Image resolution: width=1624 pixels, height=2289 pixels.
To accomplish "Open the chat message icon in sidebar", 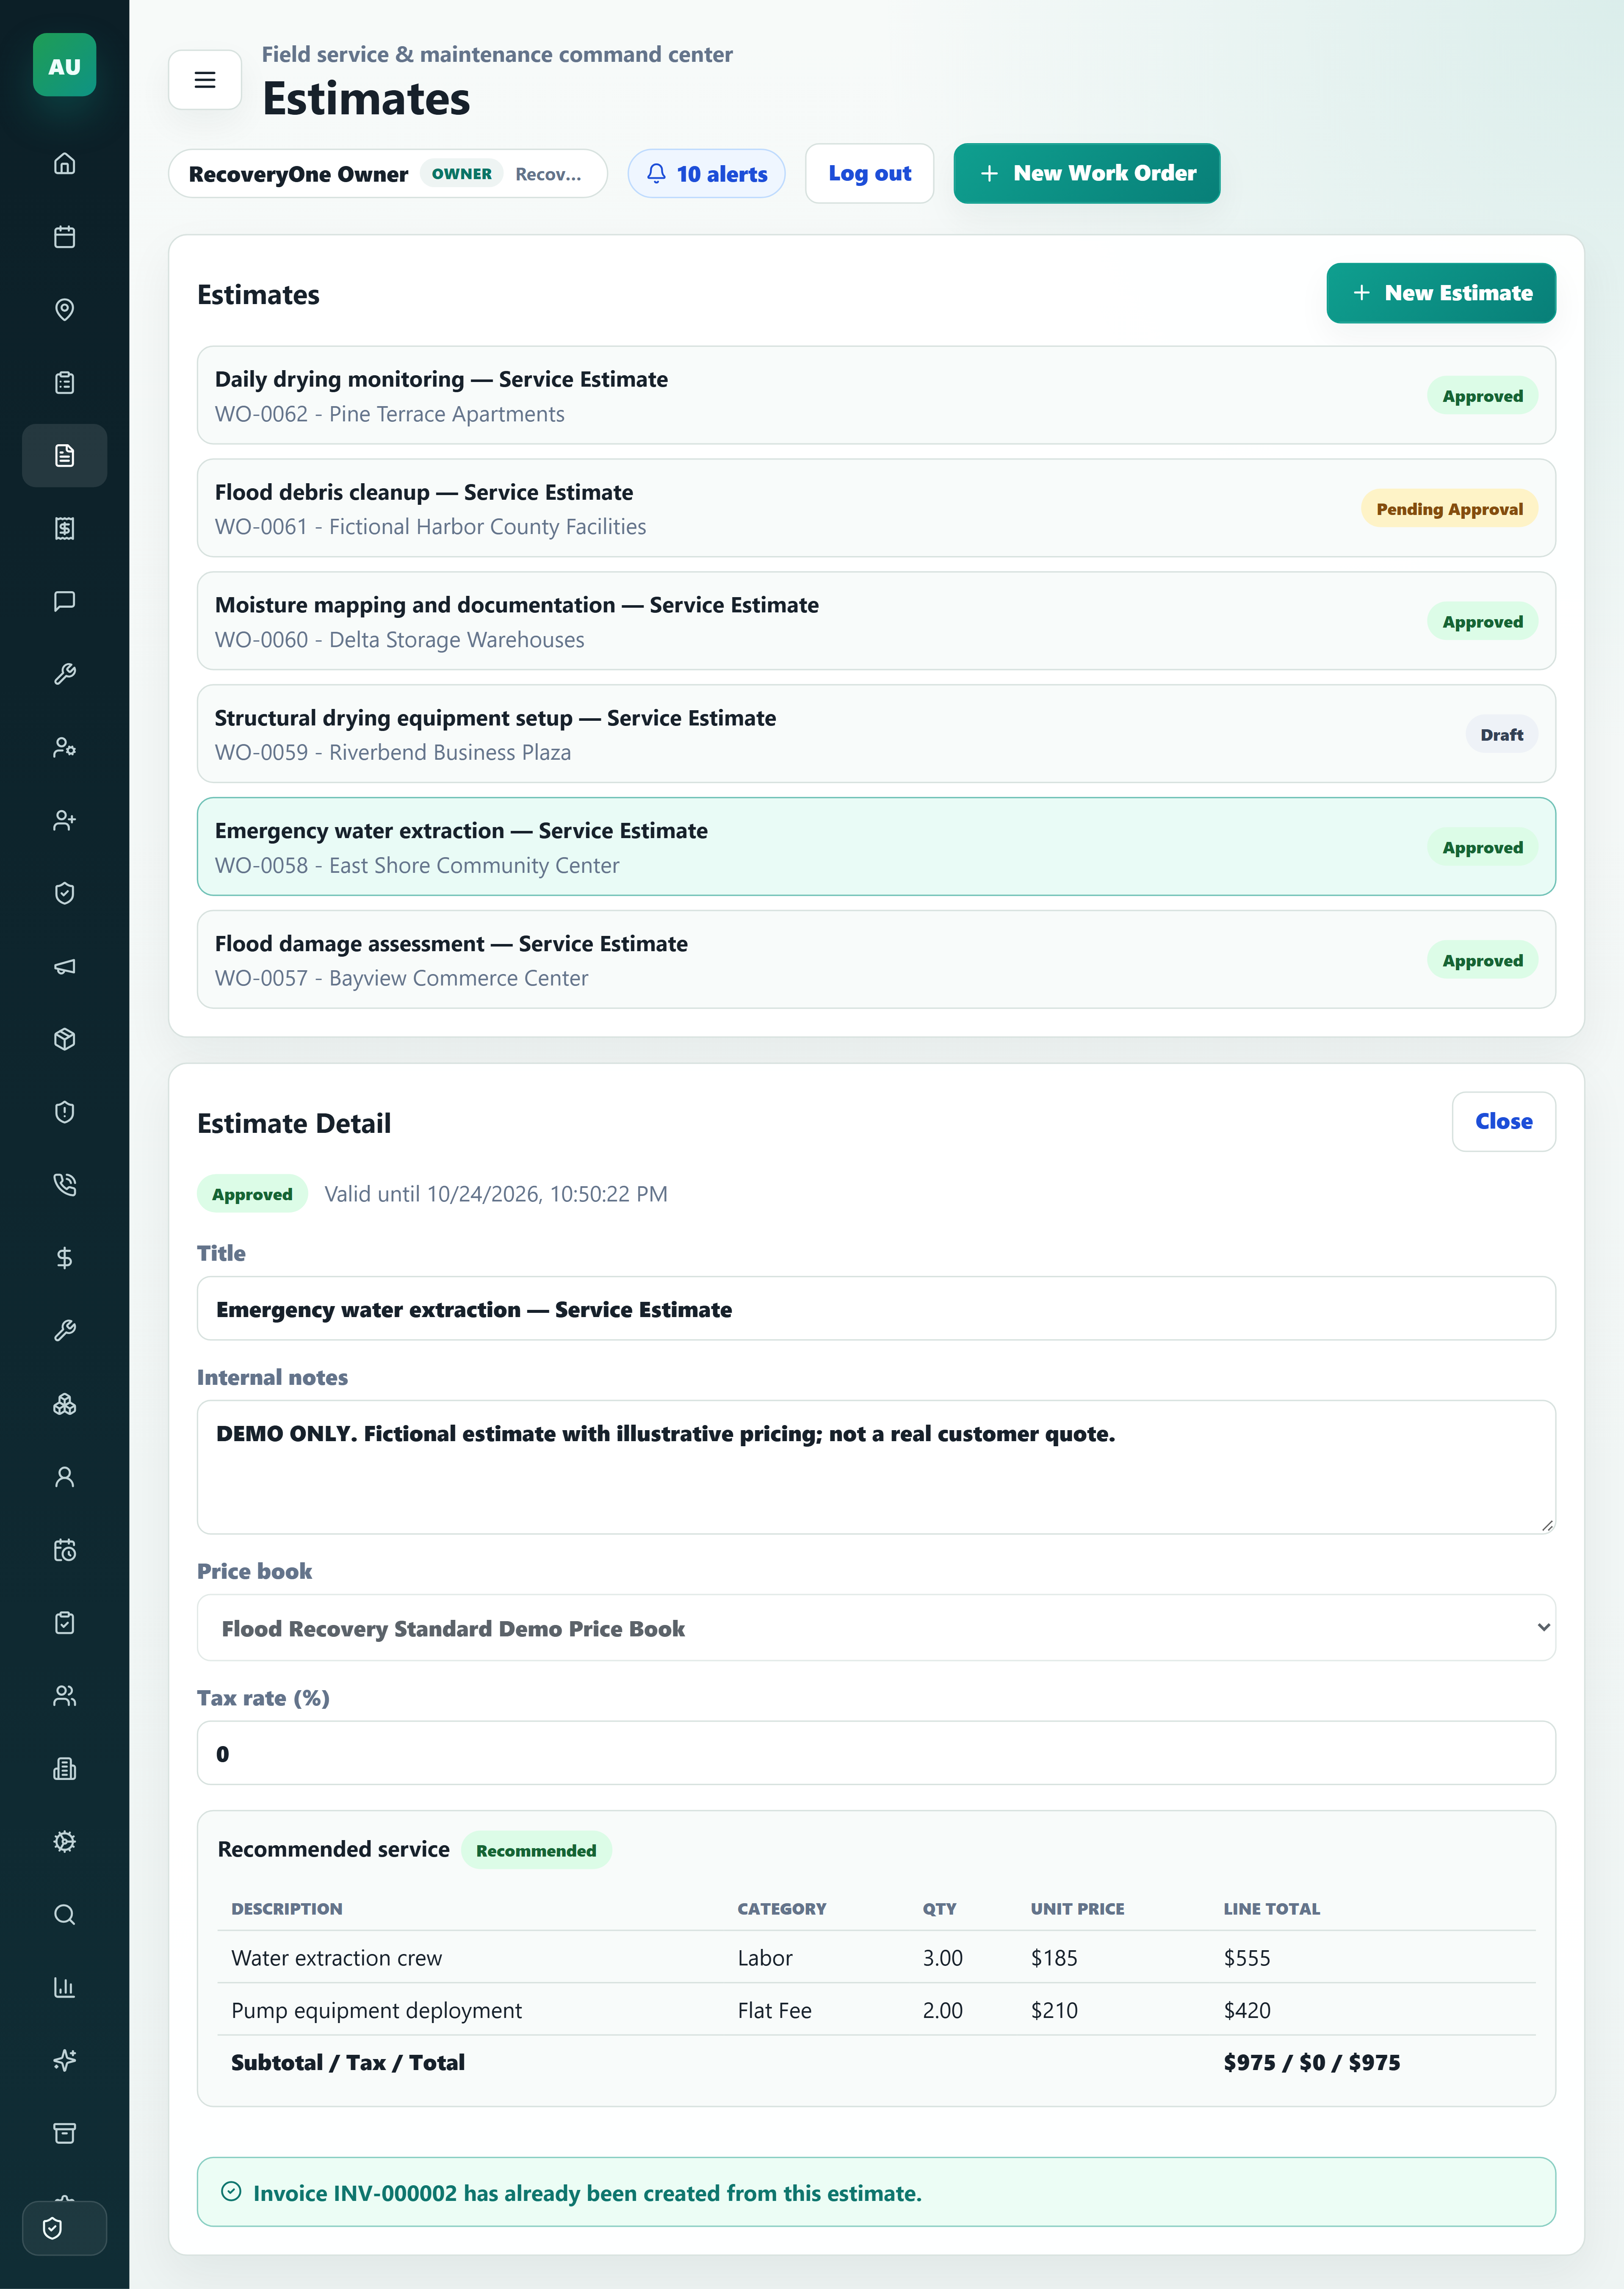I will (x=64, y=601).
